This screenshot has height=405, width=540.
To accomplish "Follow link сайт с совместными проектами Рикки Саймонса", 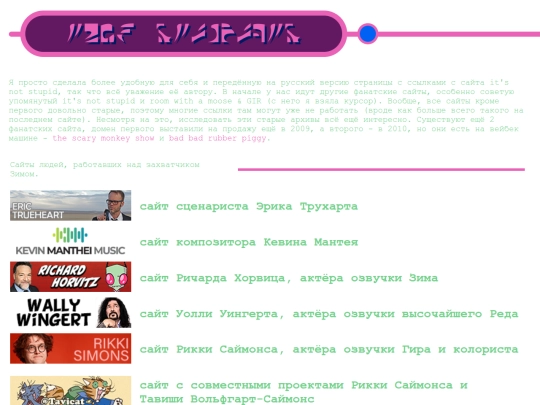I will click(x=303, y=392).
